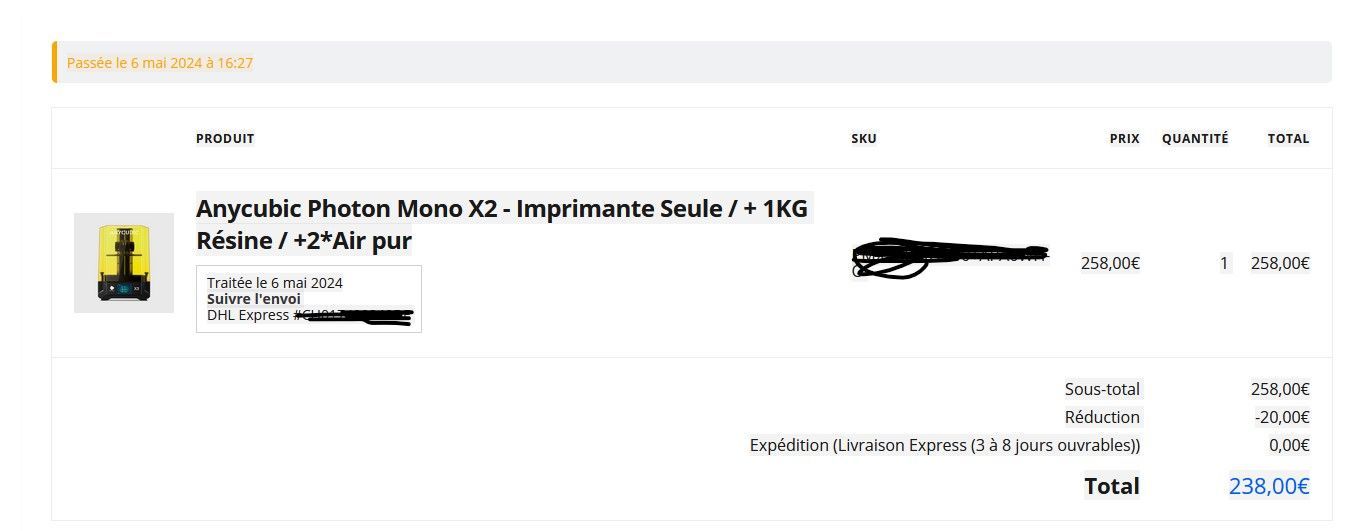Image resolution: width=1355 pixels, height=531 pixels.
Task: Click the blue 238,00€ order total
Action: [x=1268, y=486]
